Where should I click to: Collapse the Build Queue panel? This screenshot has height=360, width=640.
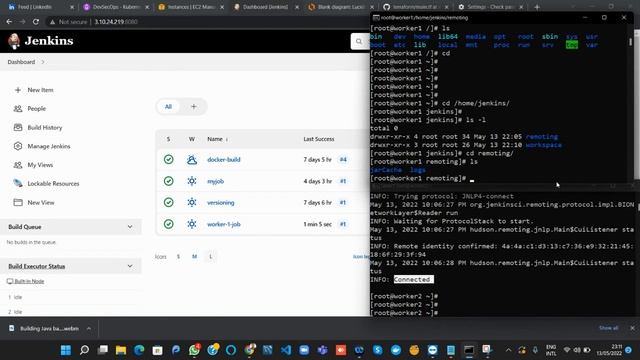coord(130,227)
